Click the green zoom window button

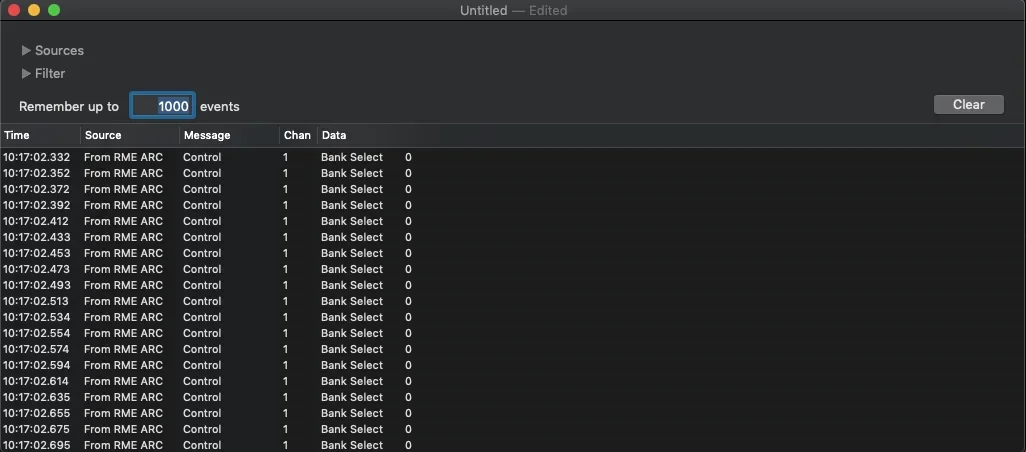click(x=54, y=10)
